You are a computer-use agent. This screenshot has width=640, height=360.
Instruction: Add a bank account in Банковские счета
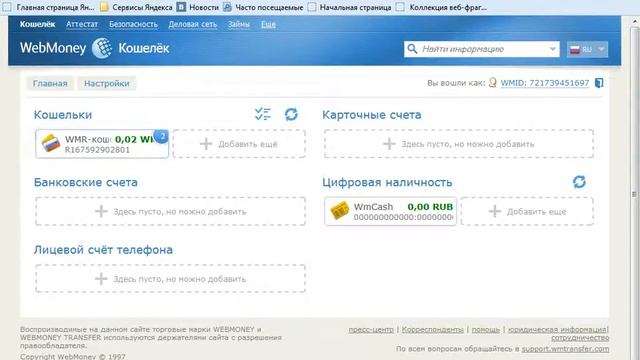170,211
